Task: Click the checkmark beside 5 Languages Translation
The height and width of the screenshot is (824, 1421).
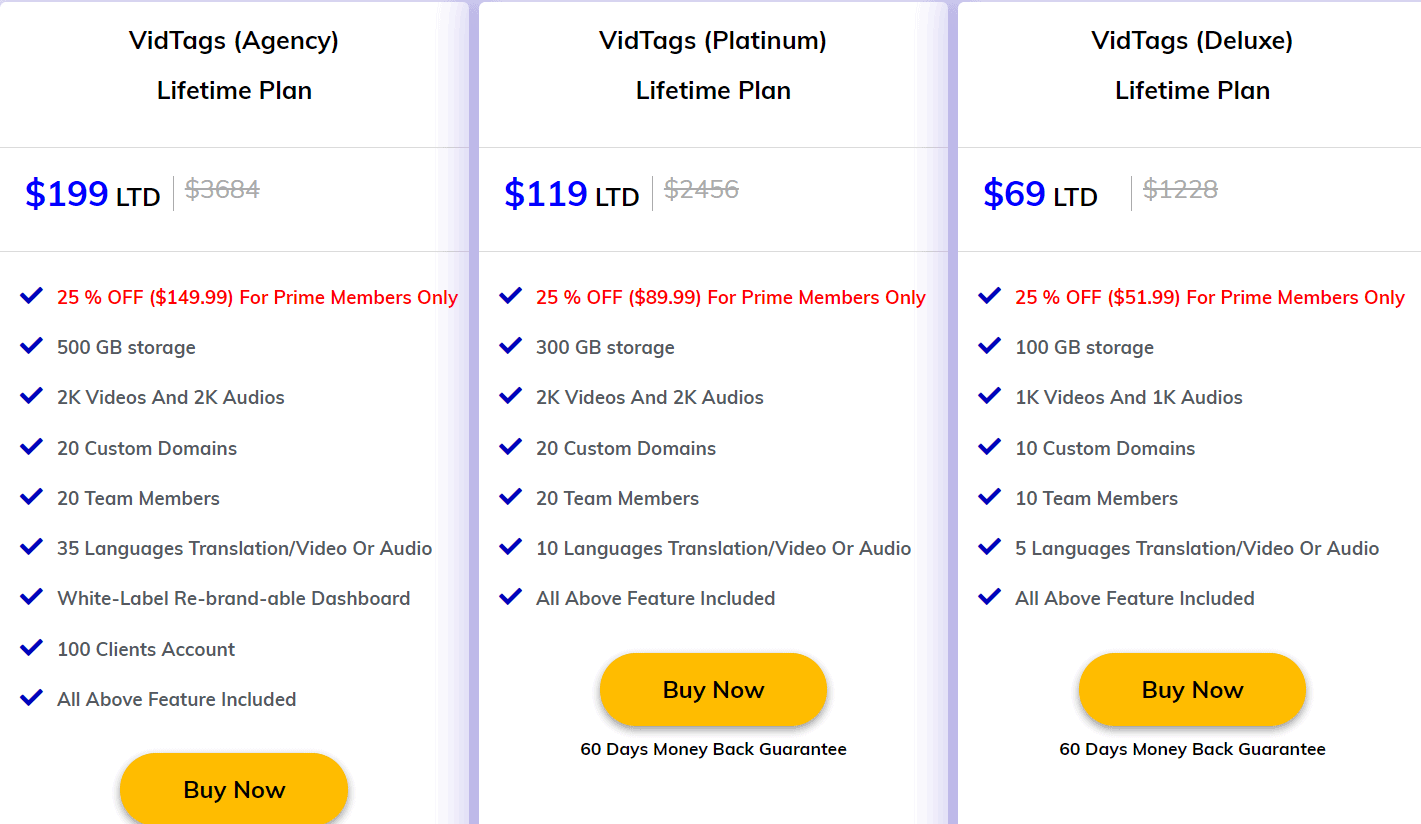Action: point(989,547)
